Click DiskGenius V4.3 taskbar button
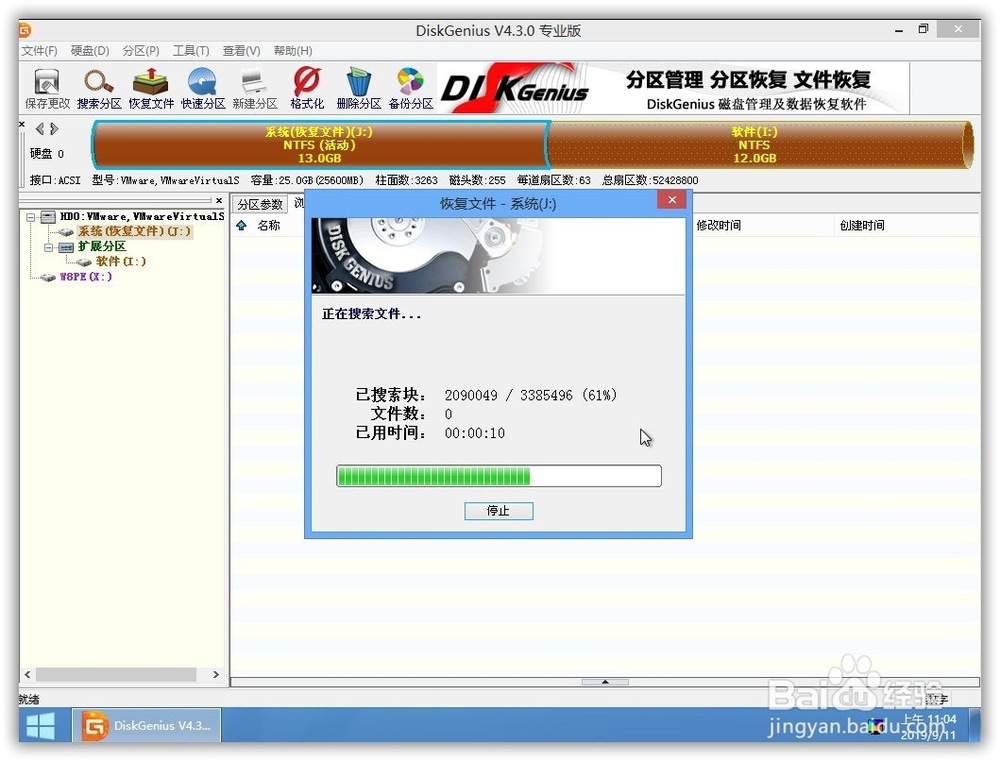 tap(147, 726)
